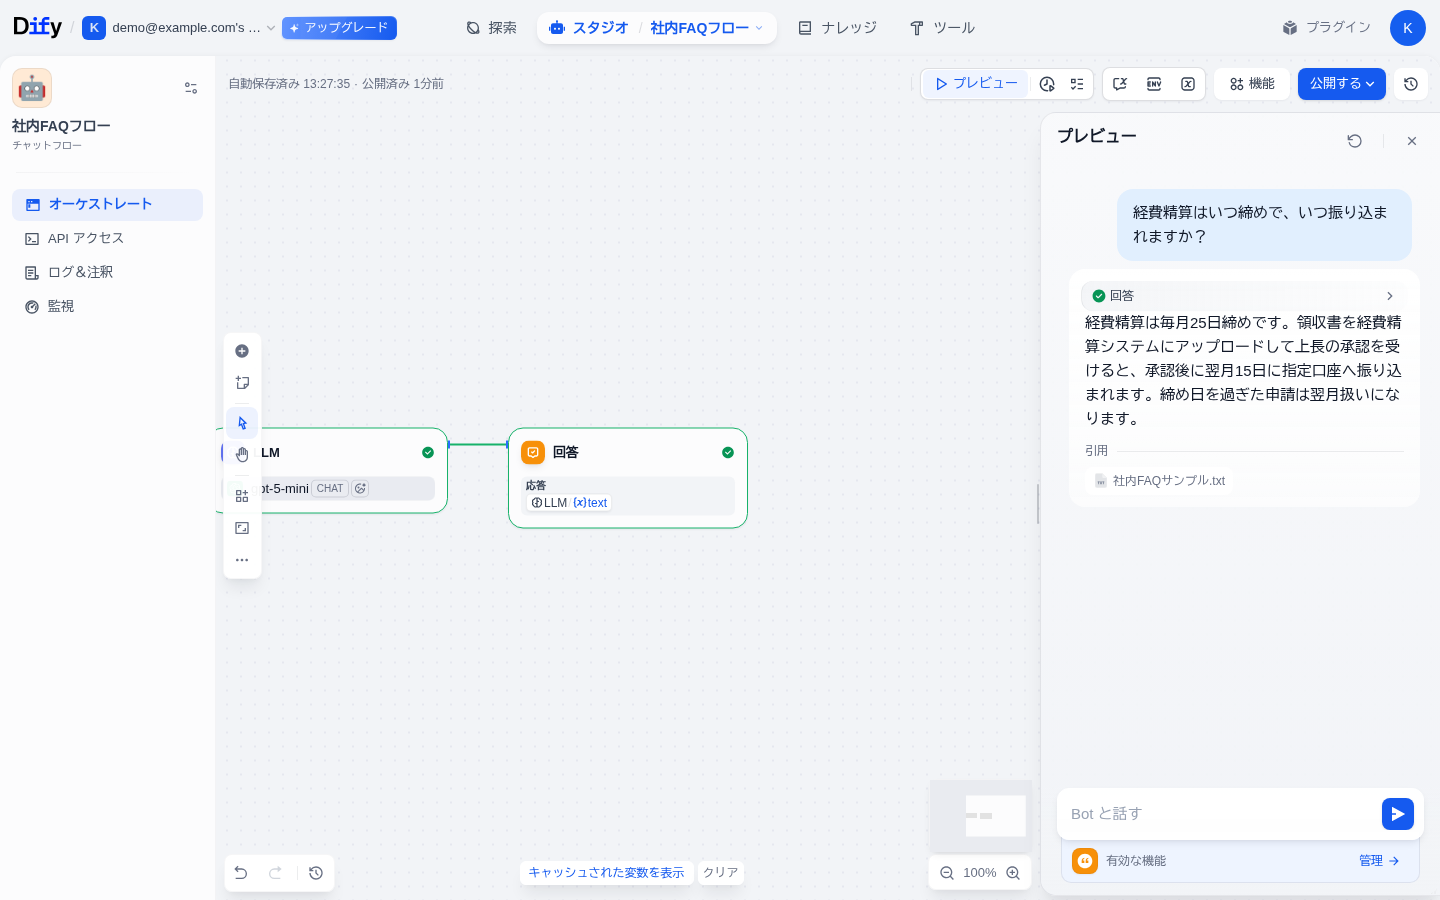Open the スタジオ studio tab
This screenshot has width=1440, height=900.
pyautogui.click(x=590, y=28)
